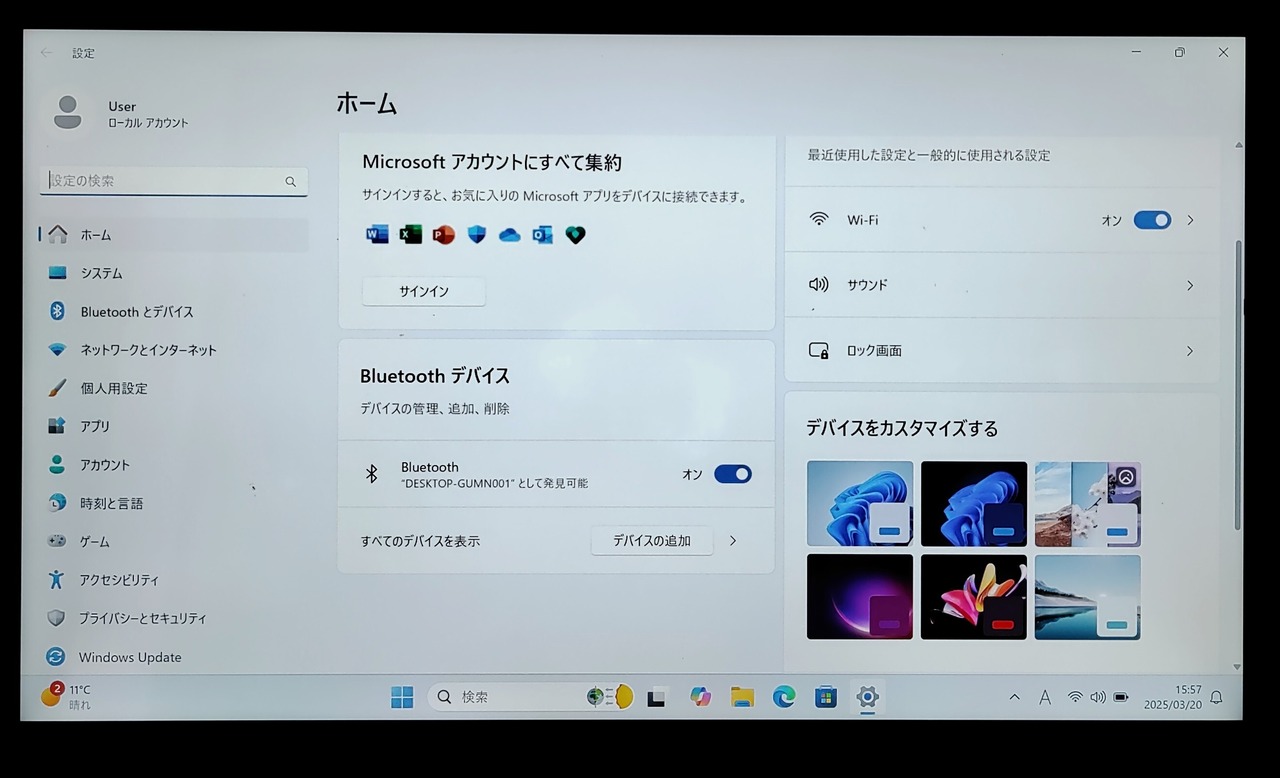Viewport: 1280px width, 778px height.
Task: Click the battery icon in system tray
Action: (x=1121, y=697)
